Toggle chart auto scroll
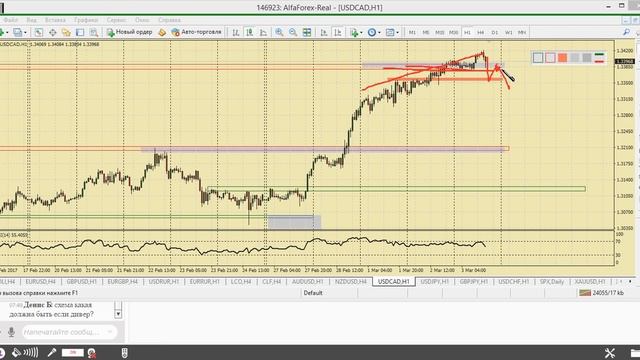Screen dimensions: 640x360 pyautogui.click(x=324, y=32)
